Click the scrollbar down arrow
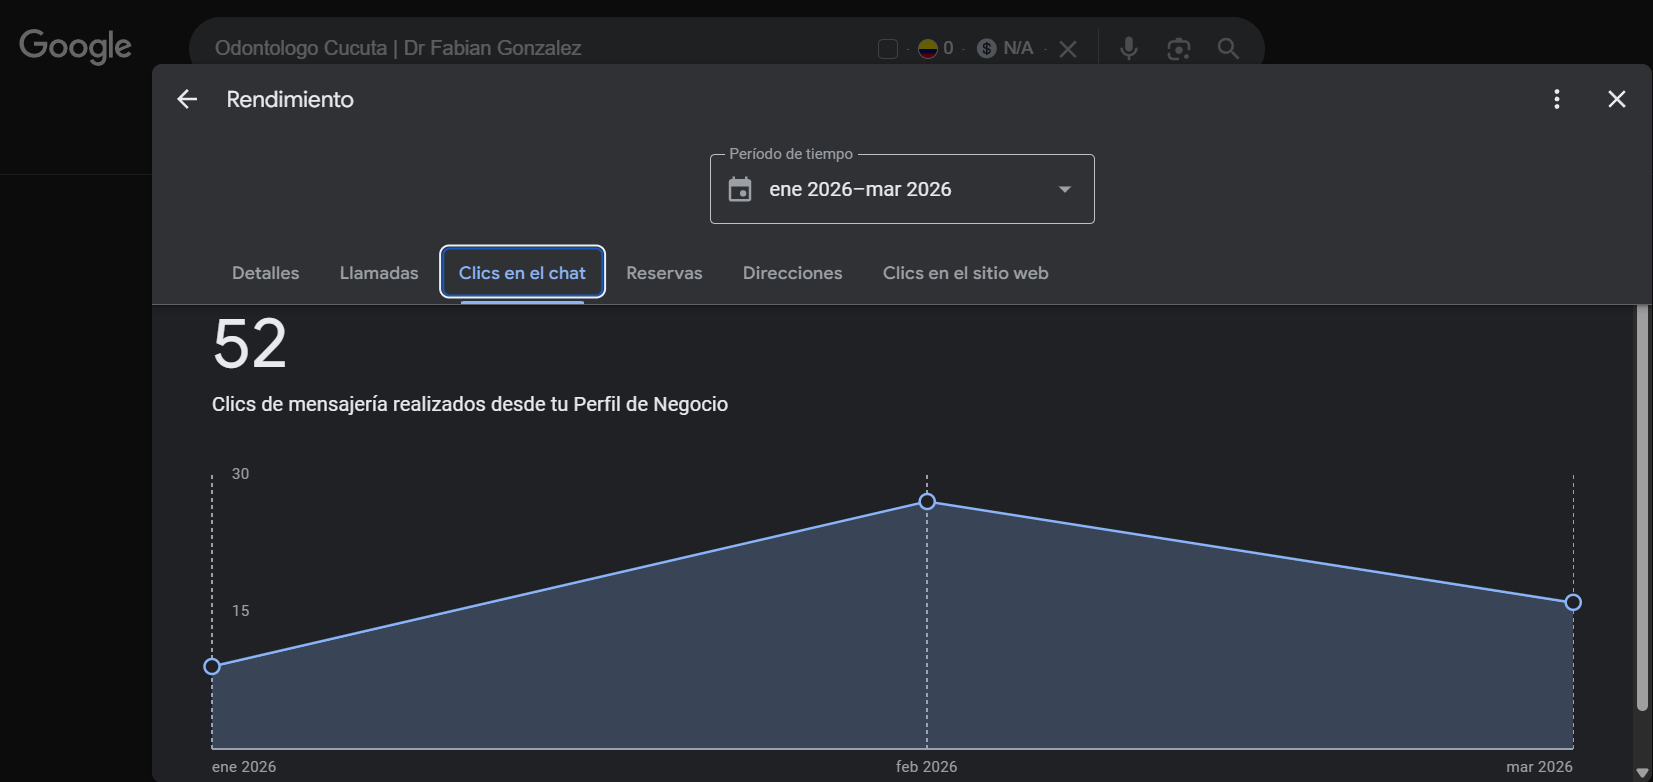 1641,773
